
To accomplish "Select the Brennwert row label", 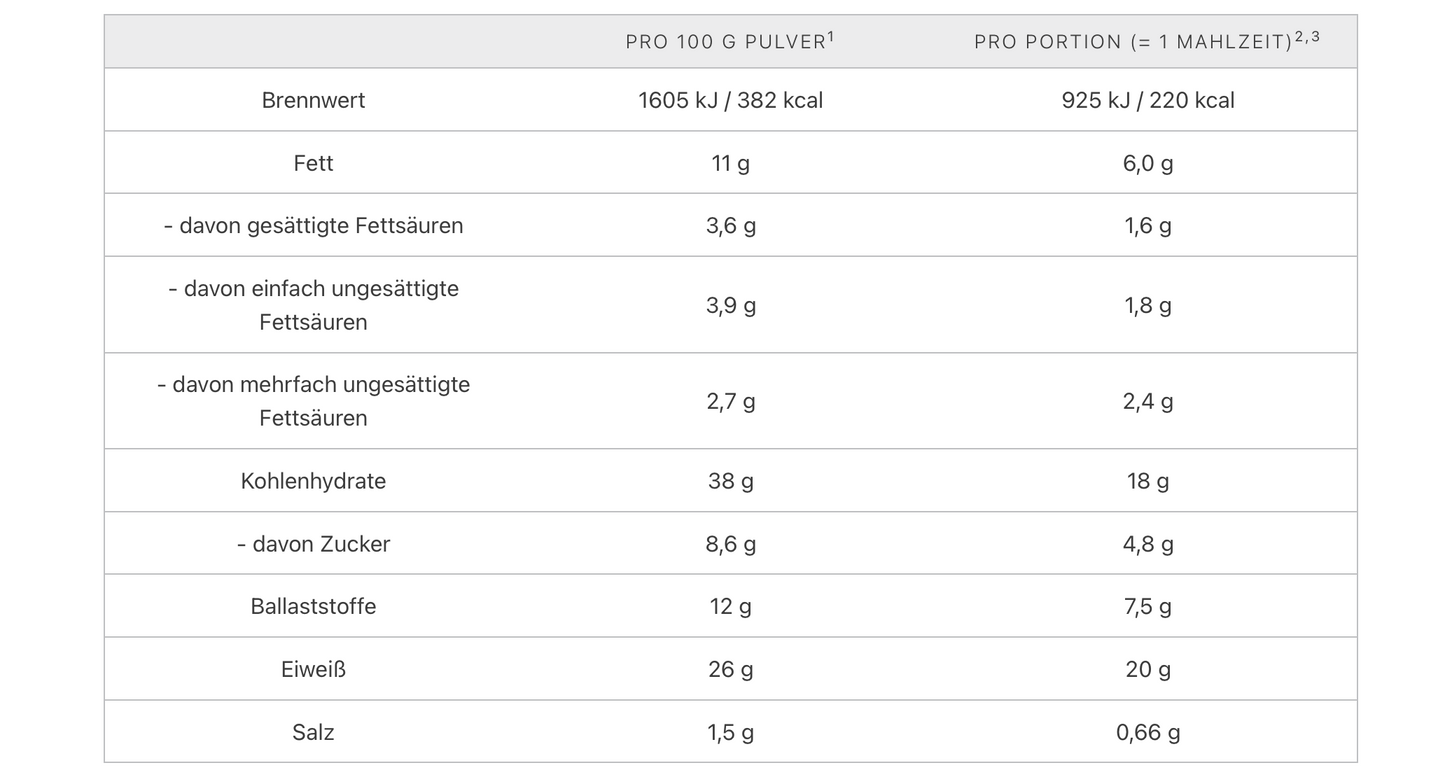I will 313,100.
